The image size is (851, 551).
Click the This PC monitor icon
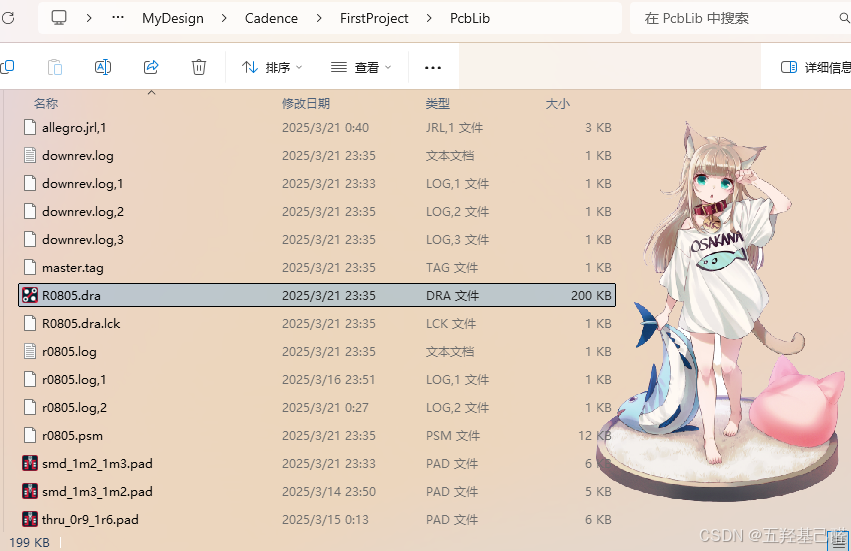59,18
